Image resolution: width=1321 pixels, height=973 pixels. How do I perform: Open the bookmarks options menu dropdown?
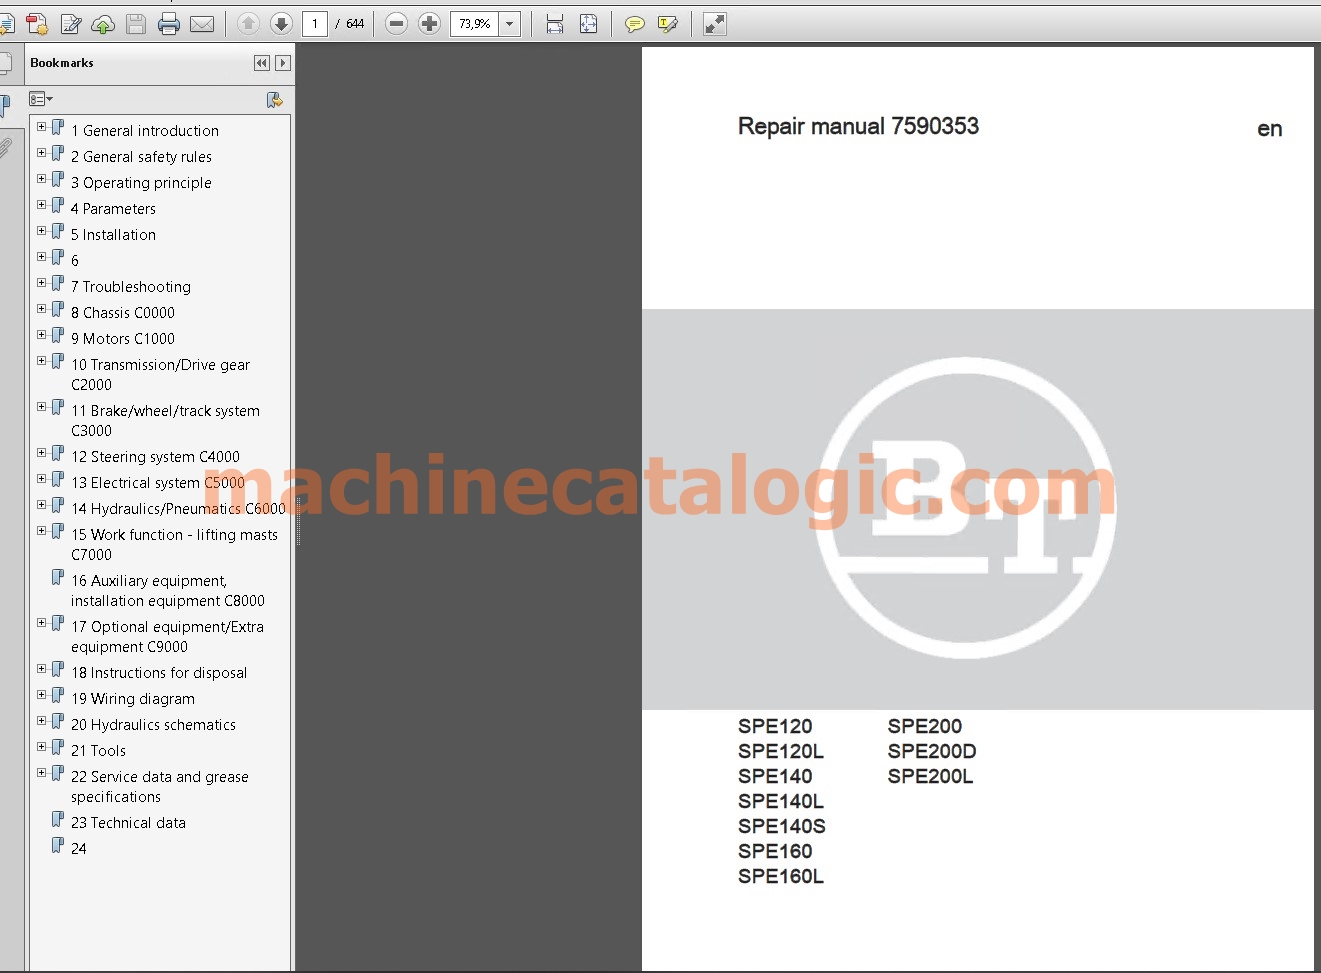pyautogui.click(x=41, y=99)
